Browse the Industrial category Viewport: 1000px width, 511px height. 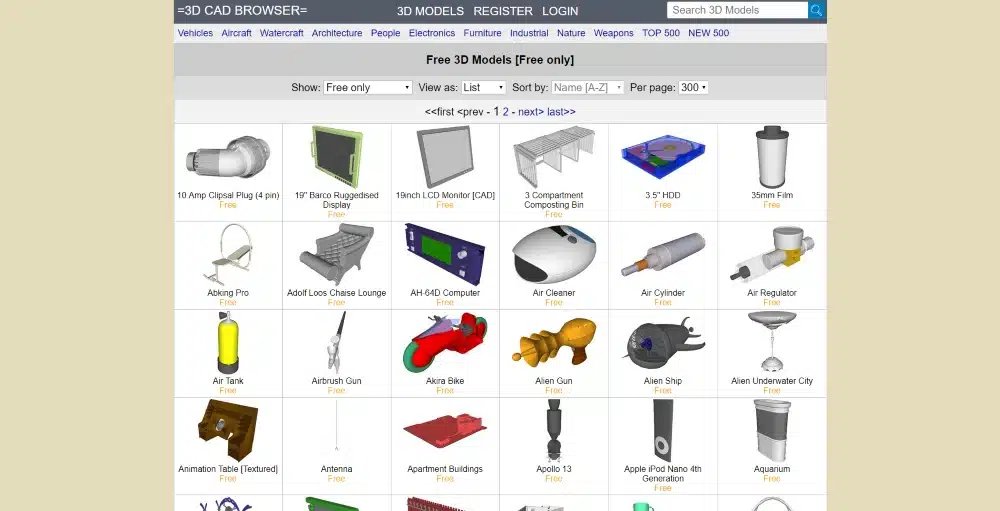pyautogui.click(x=529, y=33)
